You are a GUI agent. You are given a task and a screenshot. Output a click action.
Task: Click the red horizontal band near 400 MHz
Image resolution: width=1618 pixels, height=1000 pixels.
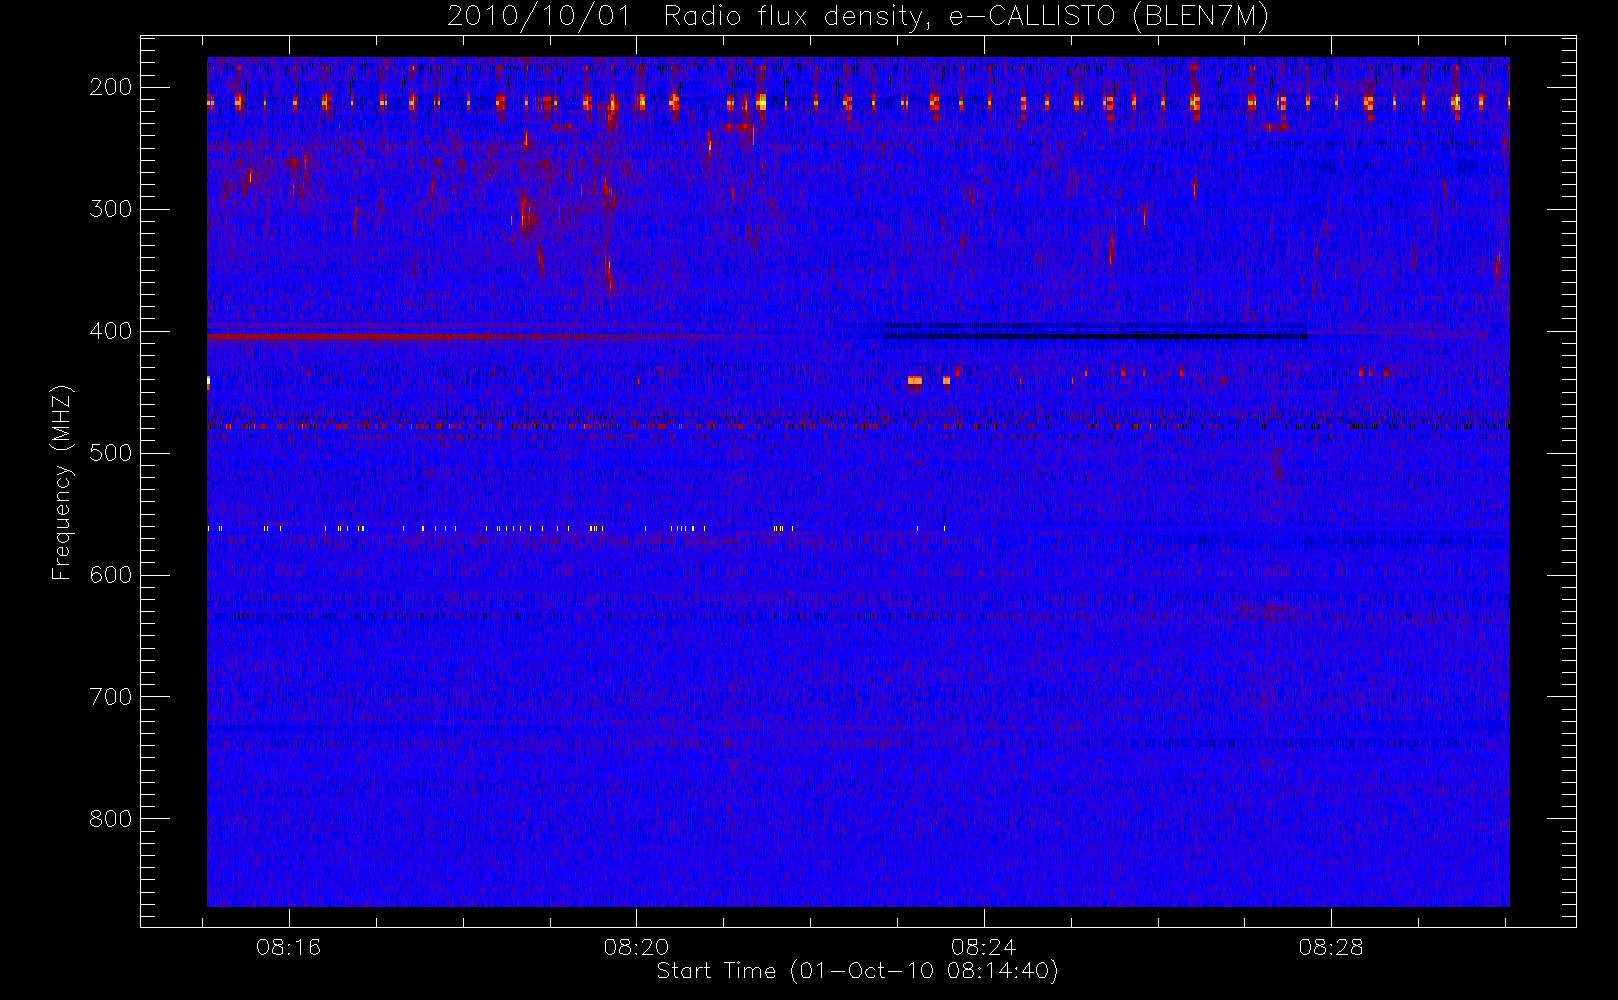pos(440,337)
